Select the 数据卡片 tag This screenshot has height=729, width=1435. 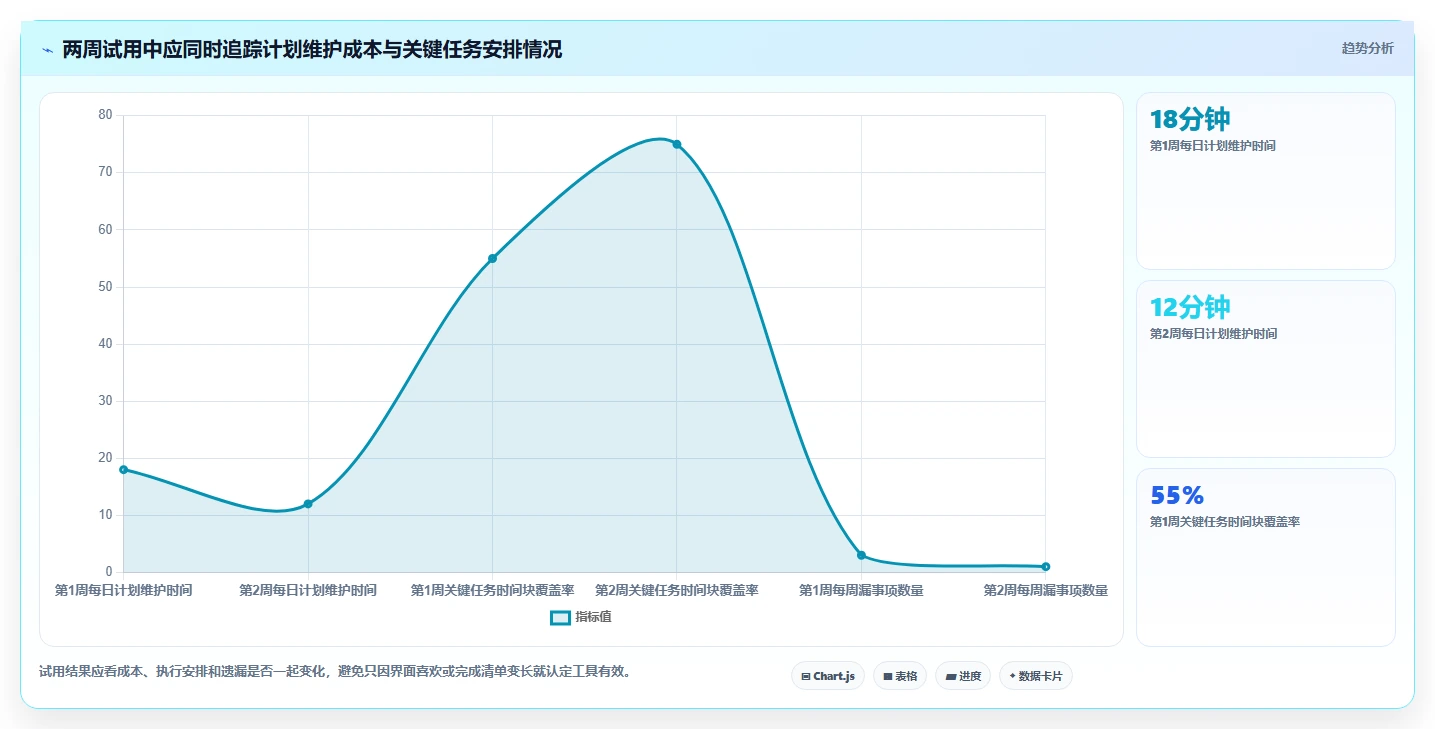[1036, 676]
